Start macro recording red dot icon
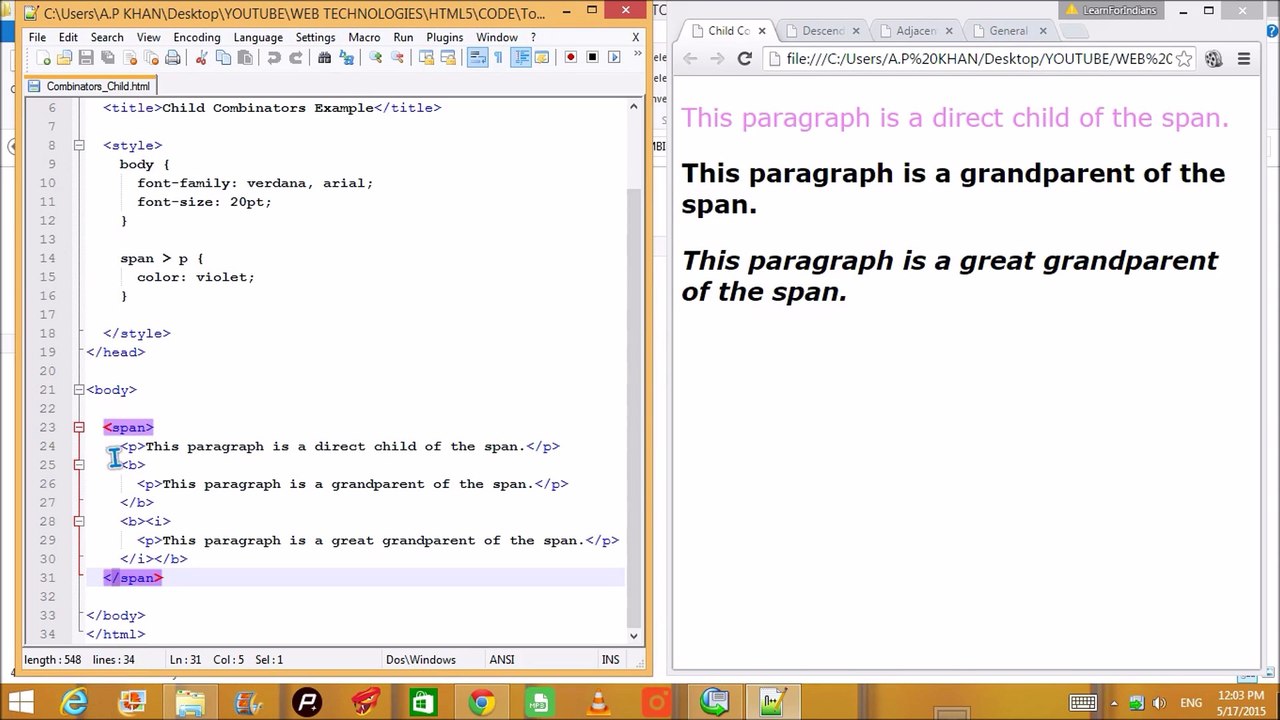Viewport: 1280px width, 720px height. pyautogui.click(x=570, y=58)
